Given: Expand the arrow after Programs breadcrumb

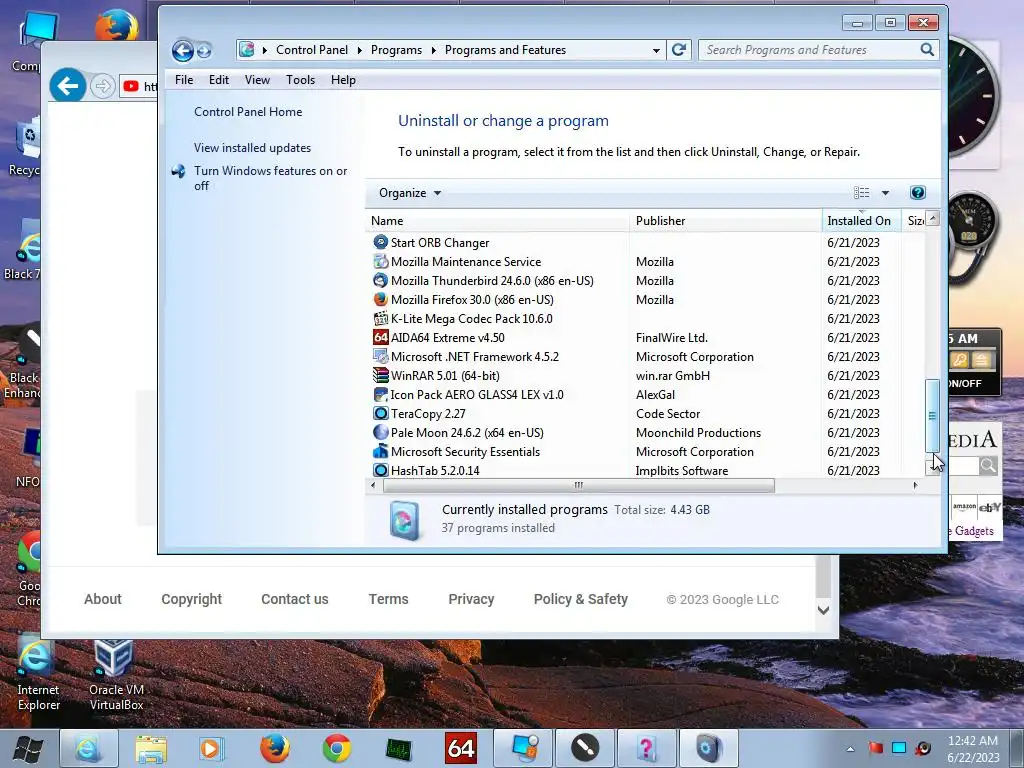Looking at the screenshot, I should (x=433, y=50).
